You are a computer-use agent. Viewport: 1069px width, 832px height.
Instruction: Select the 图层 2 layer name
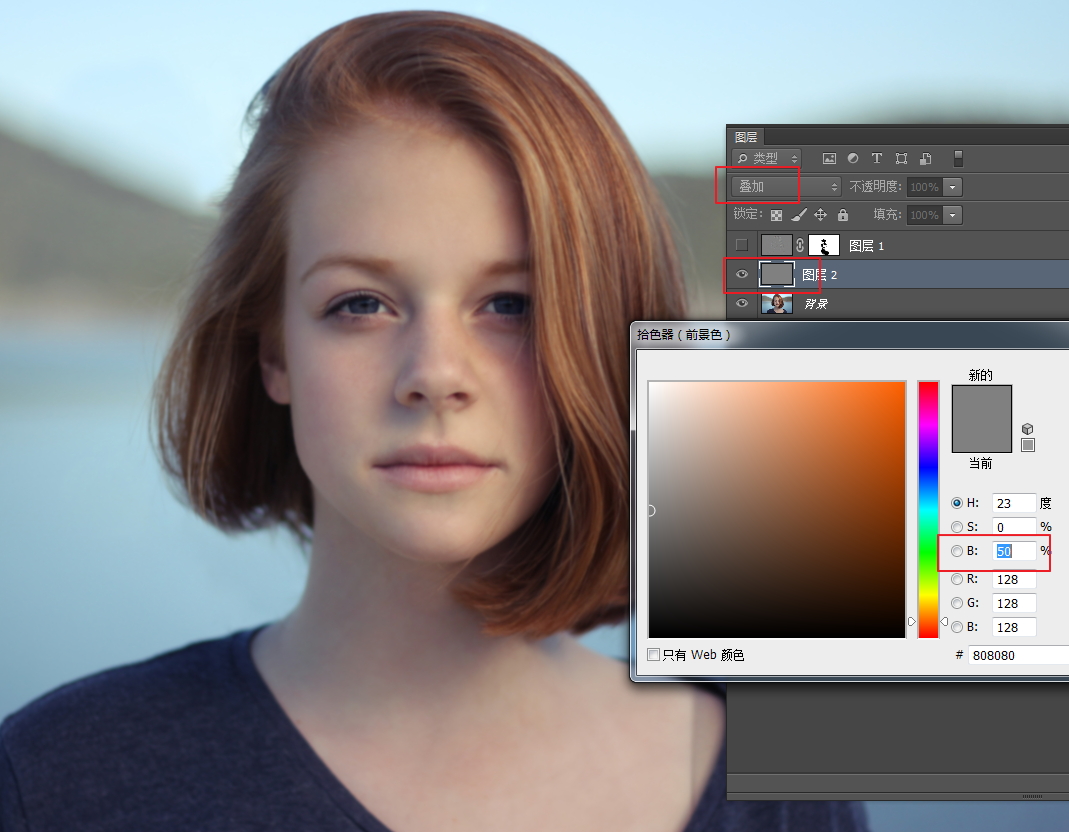819,275
